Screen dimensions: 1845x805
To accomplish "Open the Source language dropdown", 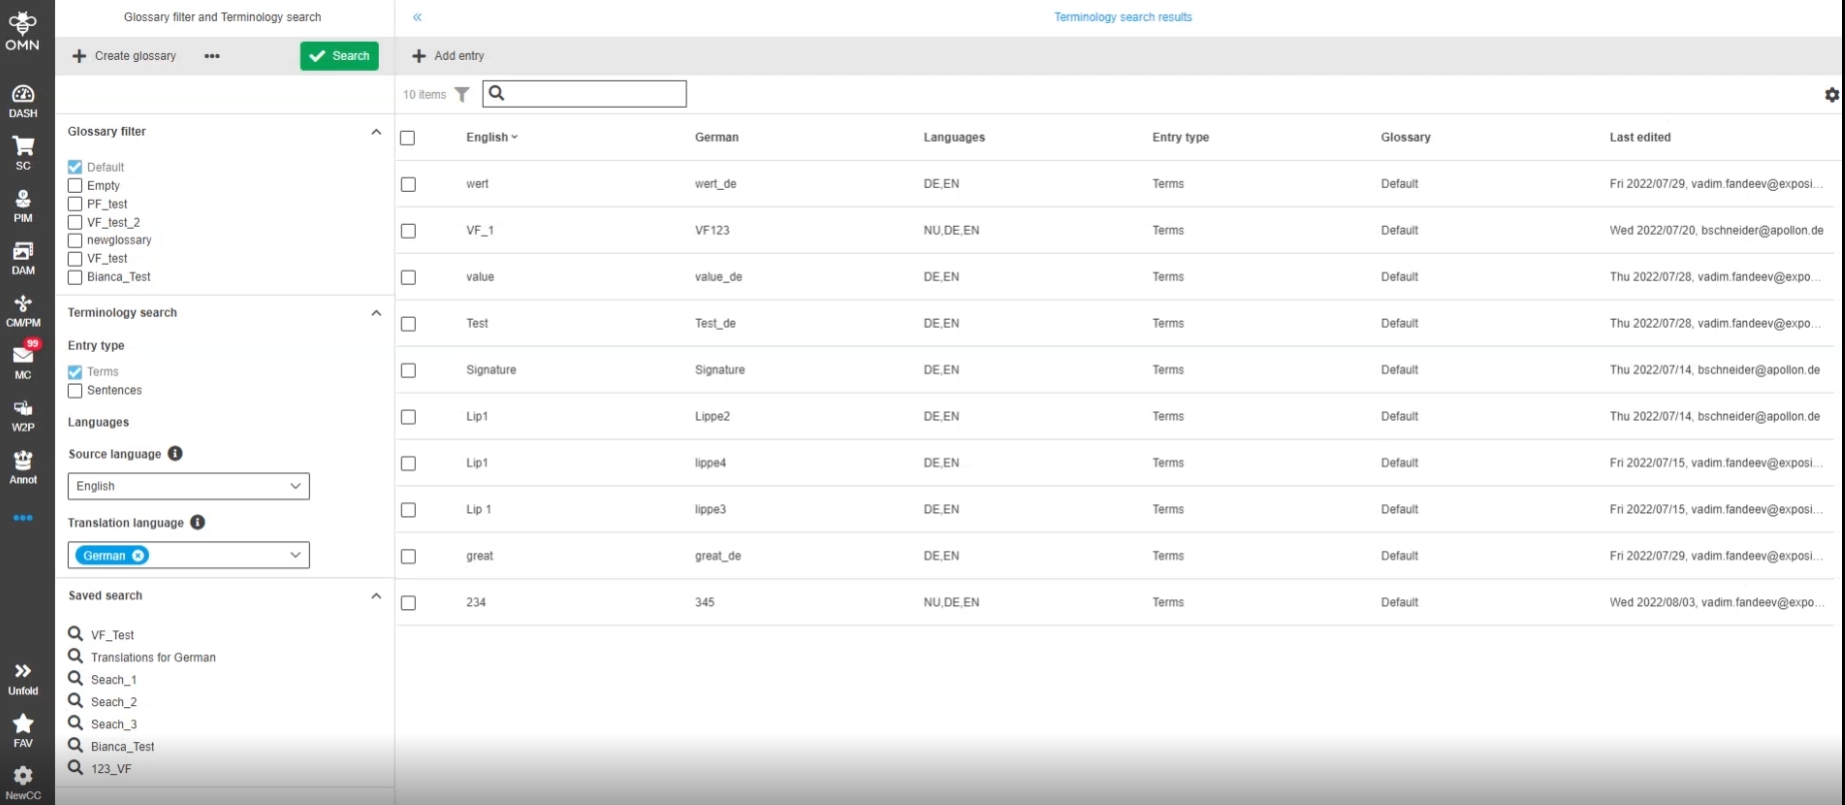I will 189,486.
